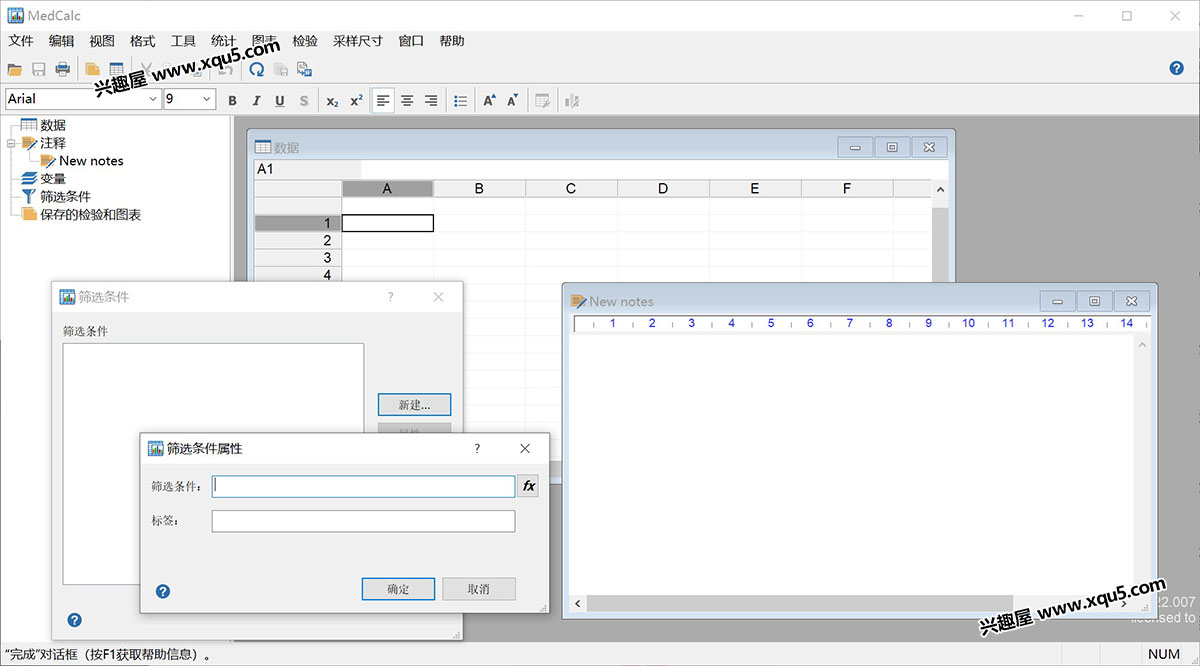Select 变量 in the tree
Viewport: 1200px width, 666px height.
[53, 179]
